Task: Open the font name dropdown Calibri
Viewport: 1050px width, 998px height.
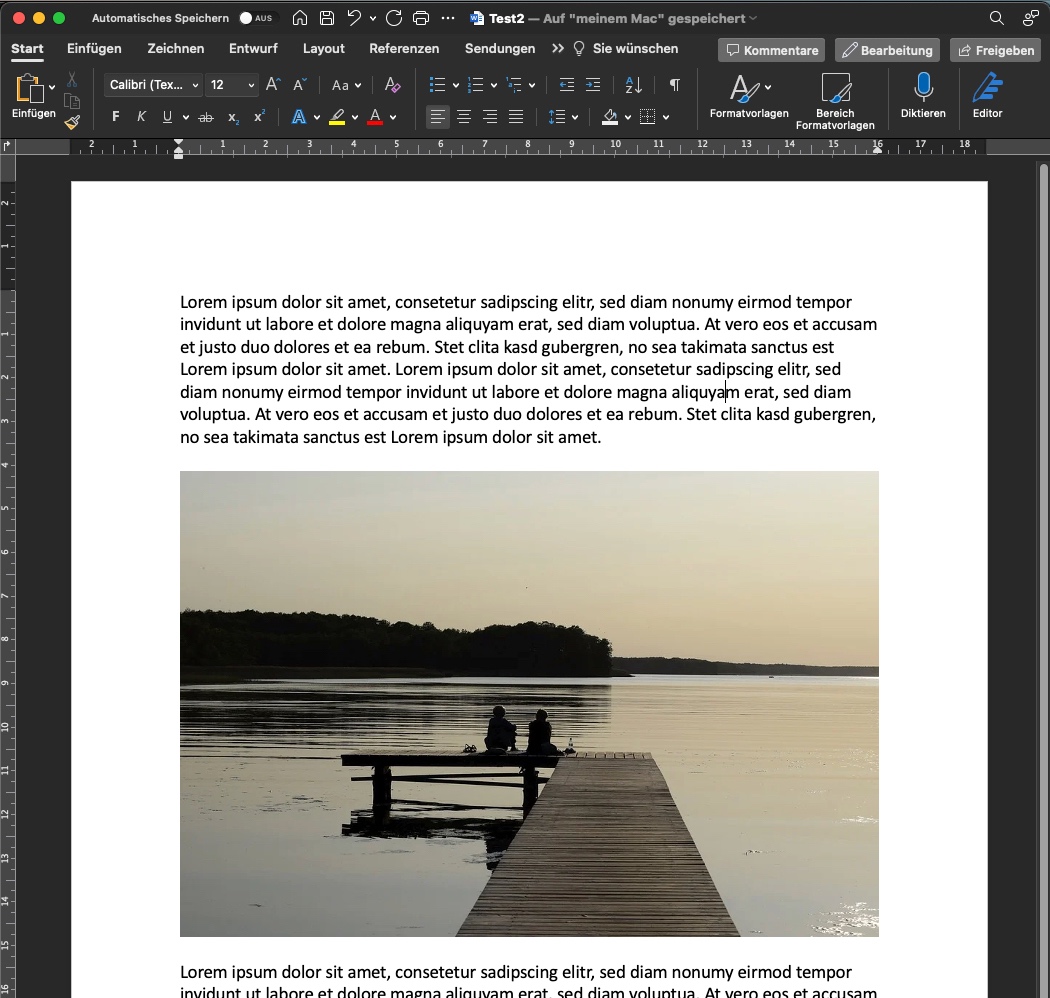Action: (154, 84)
